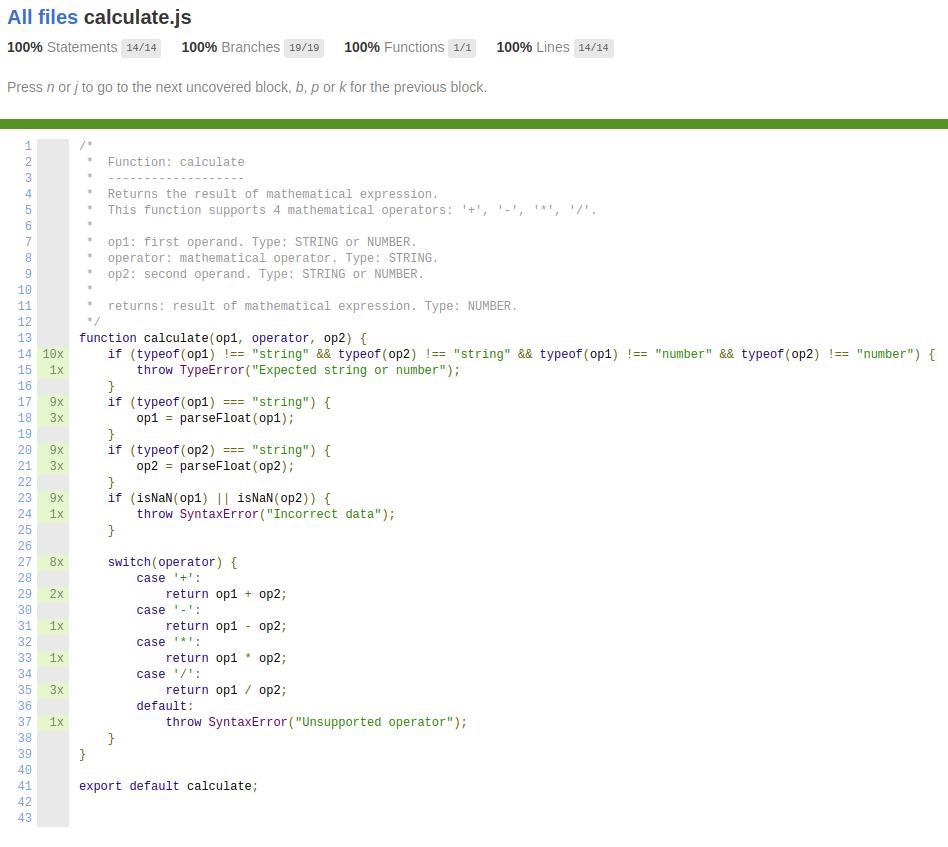
Task: Click the 100% Lines label
Action: [x=533, y=48]
